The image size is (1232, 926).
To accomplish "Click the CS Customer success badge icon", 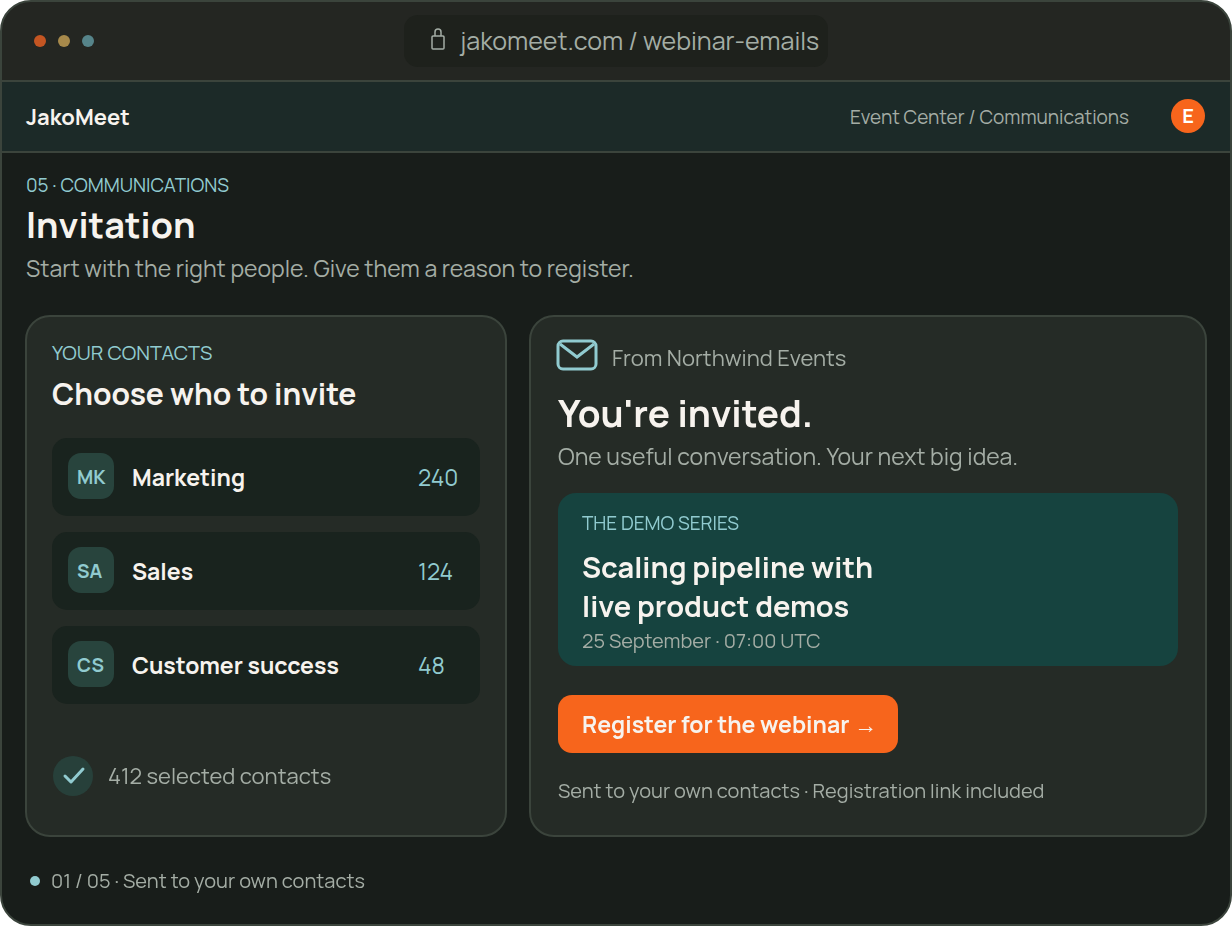I will (91, 665).
